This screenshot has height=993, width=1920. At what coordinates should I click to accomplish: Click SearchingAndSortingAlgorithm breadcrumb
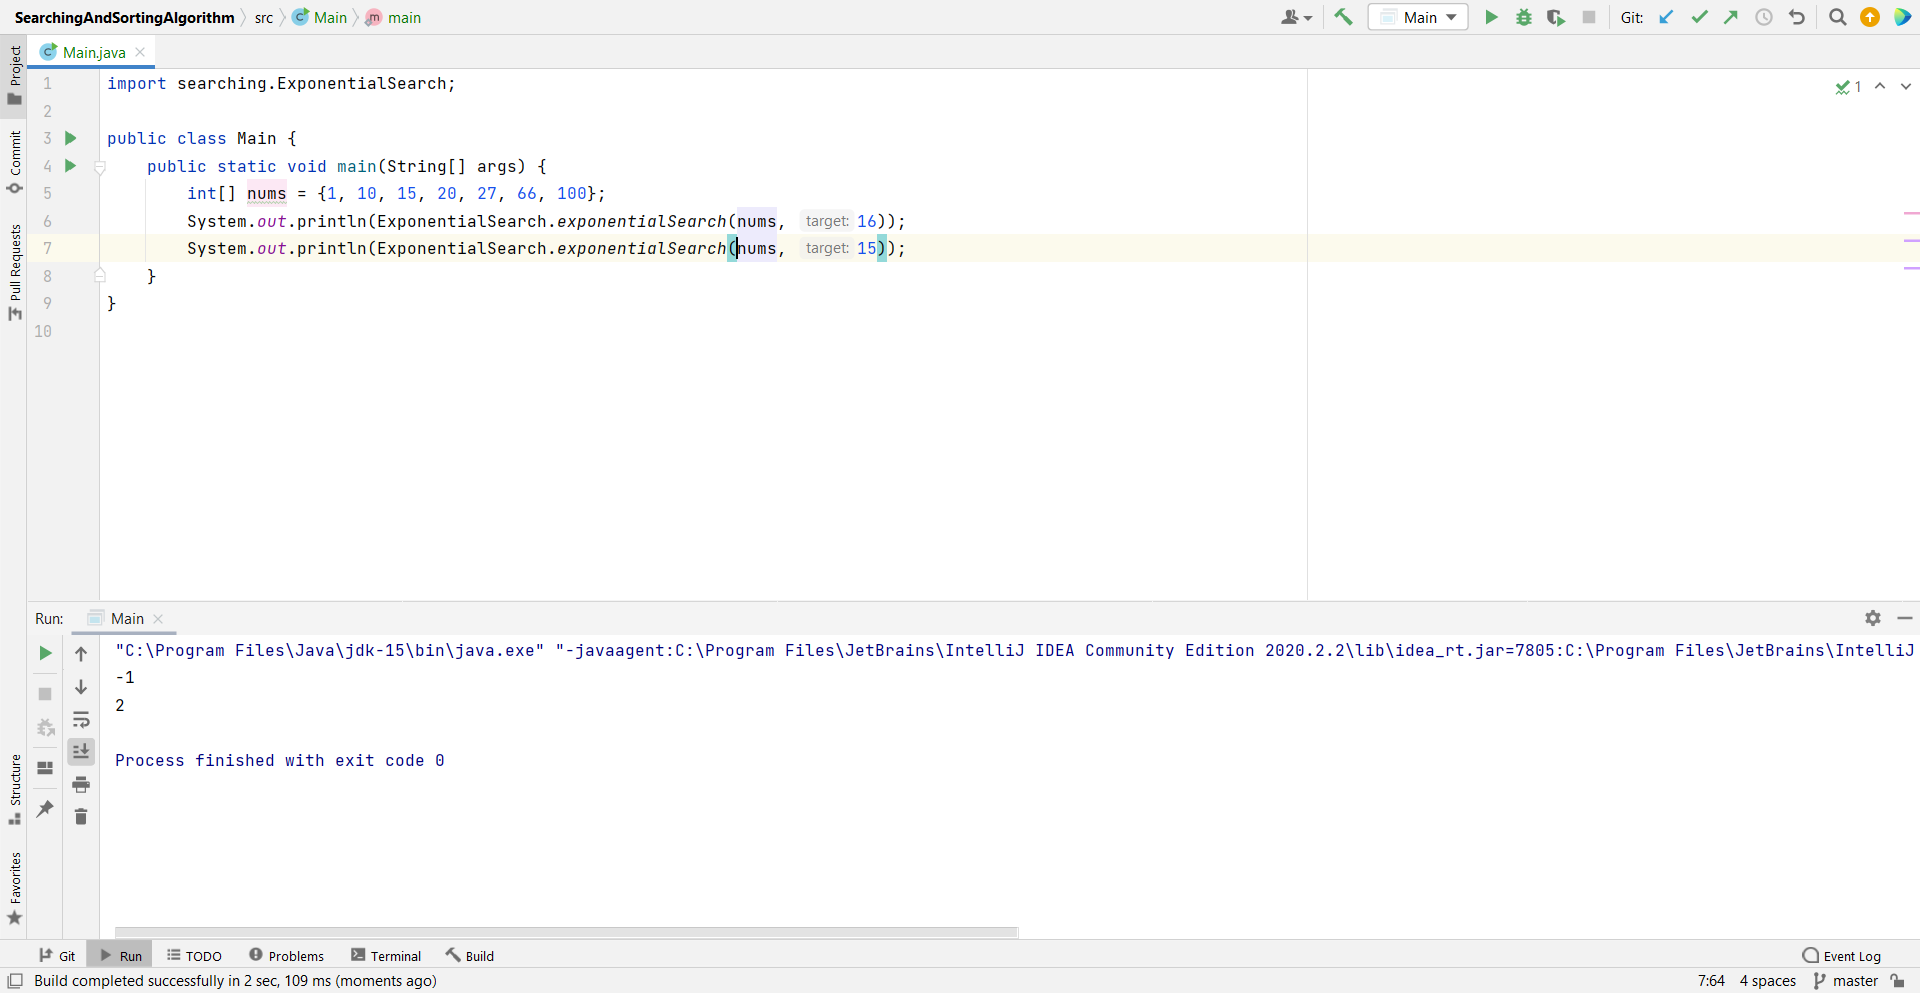pyautogui.click(x=124, y=18)
